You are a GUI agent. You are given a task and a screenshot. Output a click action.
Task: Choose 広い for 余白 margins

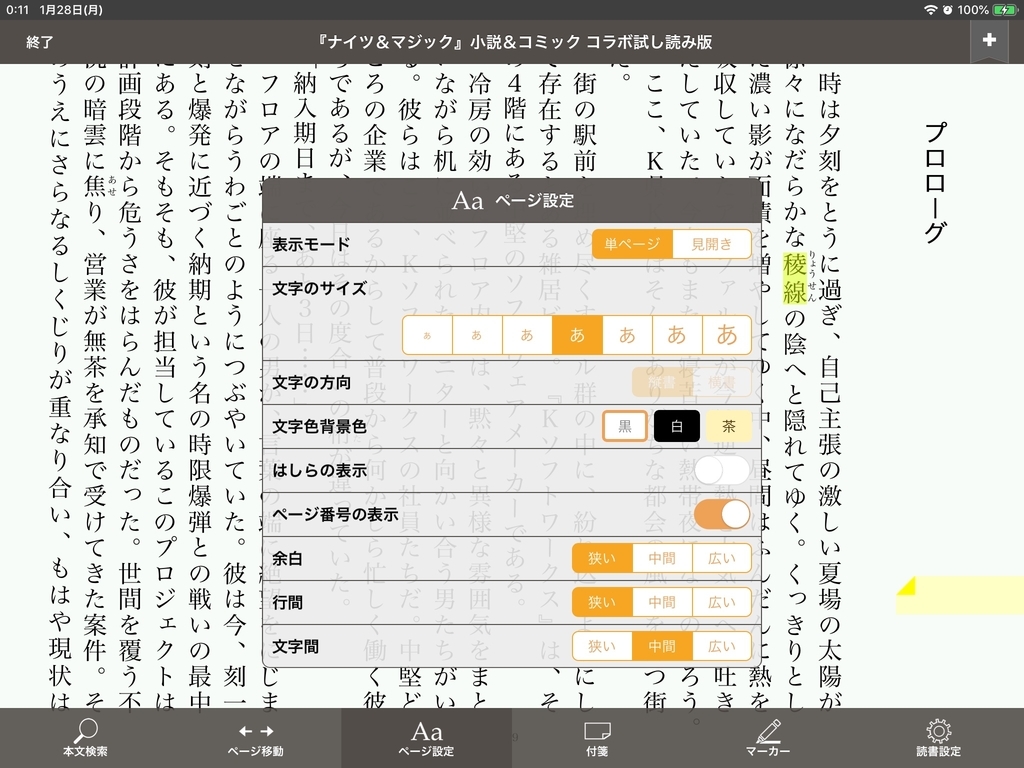pyautogui.click(x=721, y=558)
